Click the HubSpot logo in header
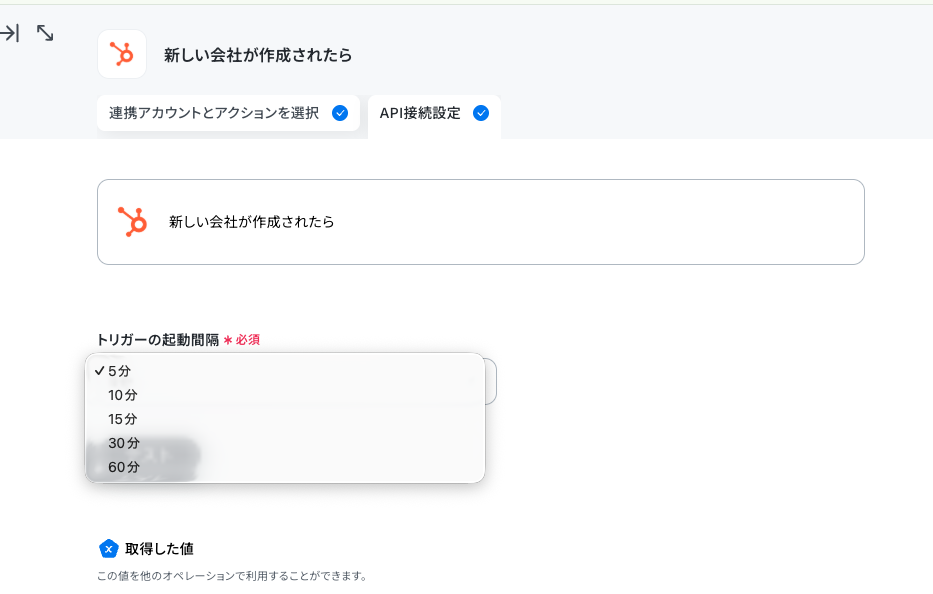This screenshot has width=933, height=594. coord(122,54)
